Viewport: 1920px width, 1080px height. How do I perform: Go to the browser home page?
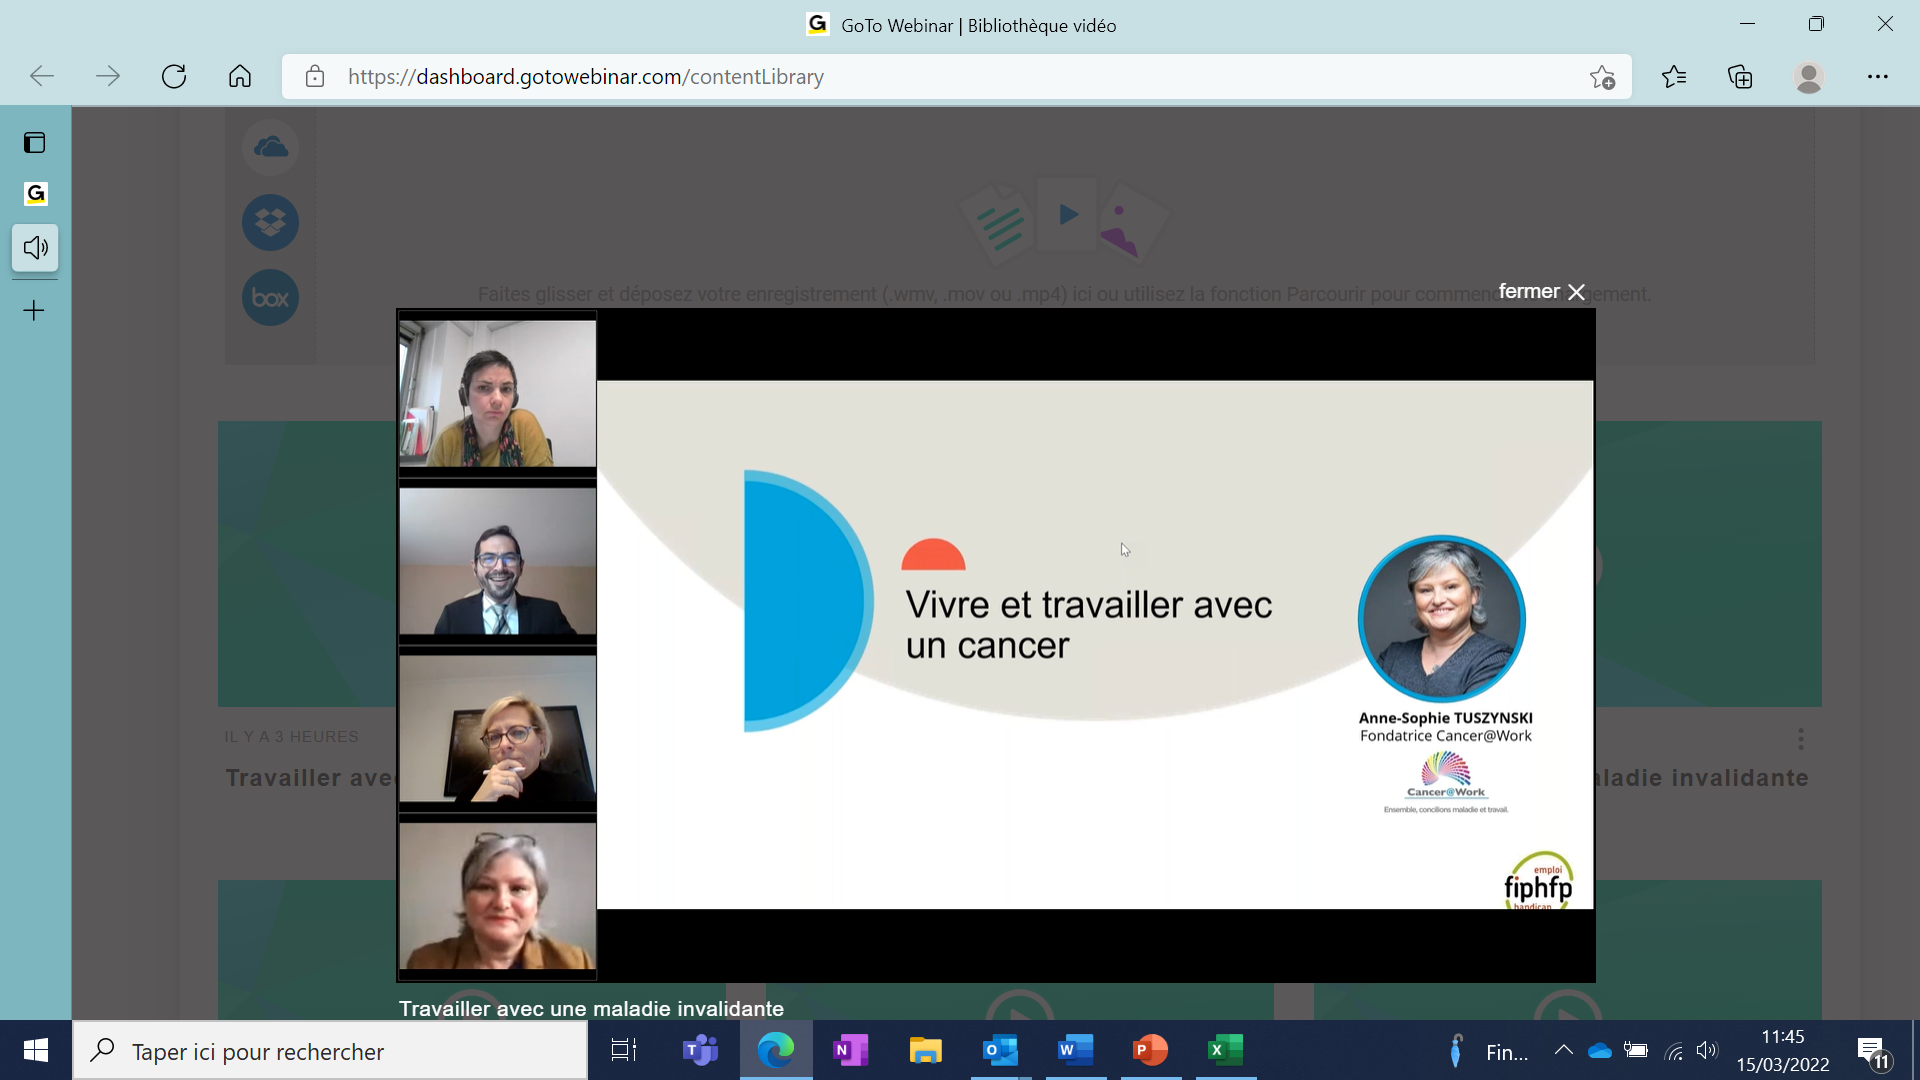(x=240, y=76)
